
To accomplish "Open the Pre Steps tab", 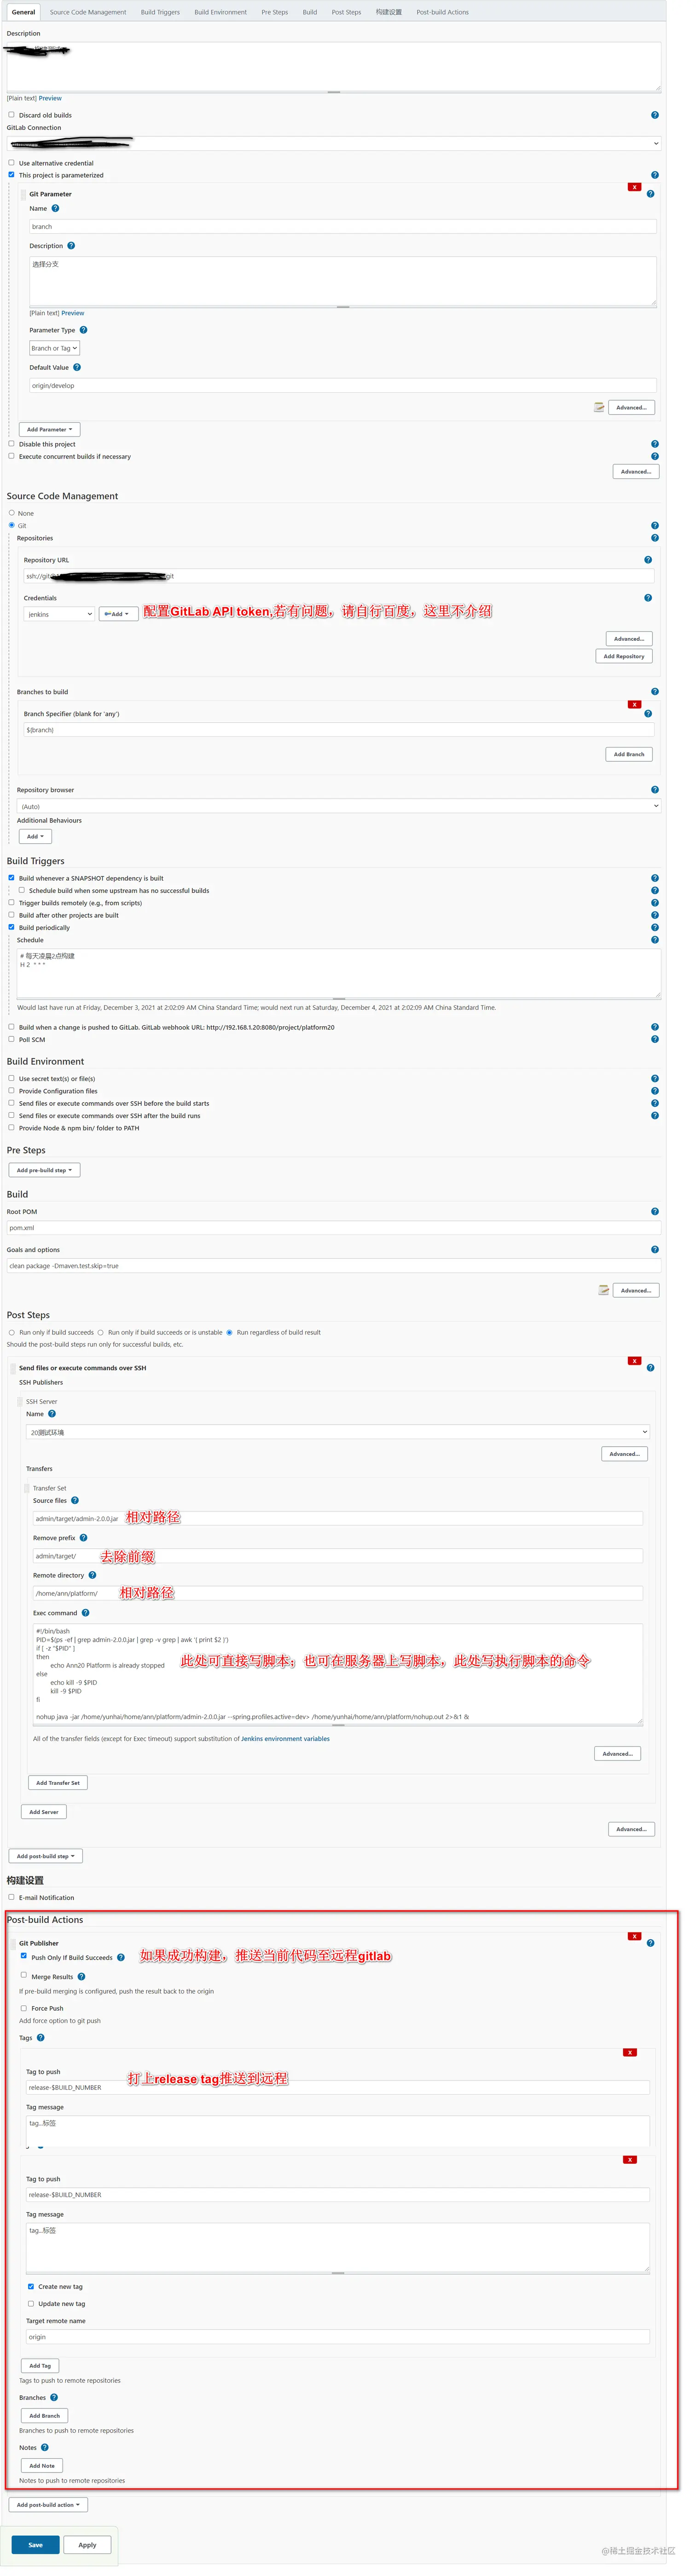I will point(274,12).
